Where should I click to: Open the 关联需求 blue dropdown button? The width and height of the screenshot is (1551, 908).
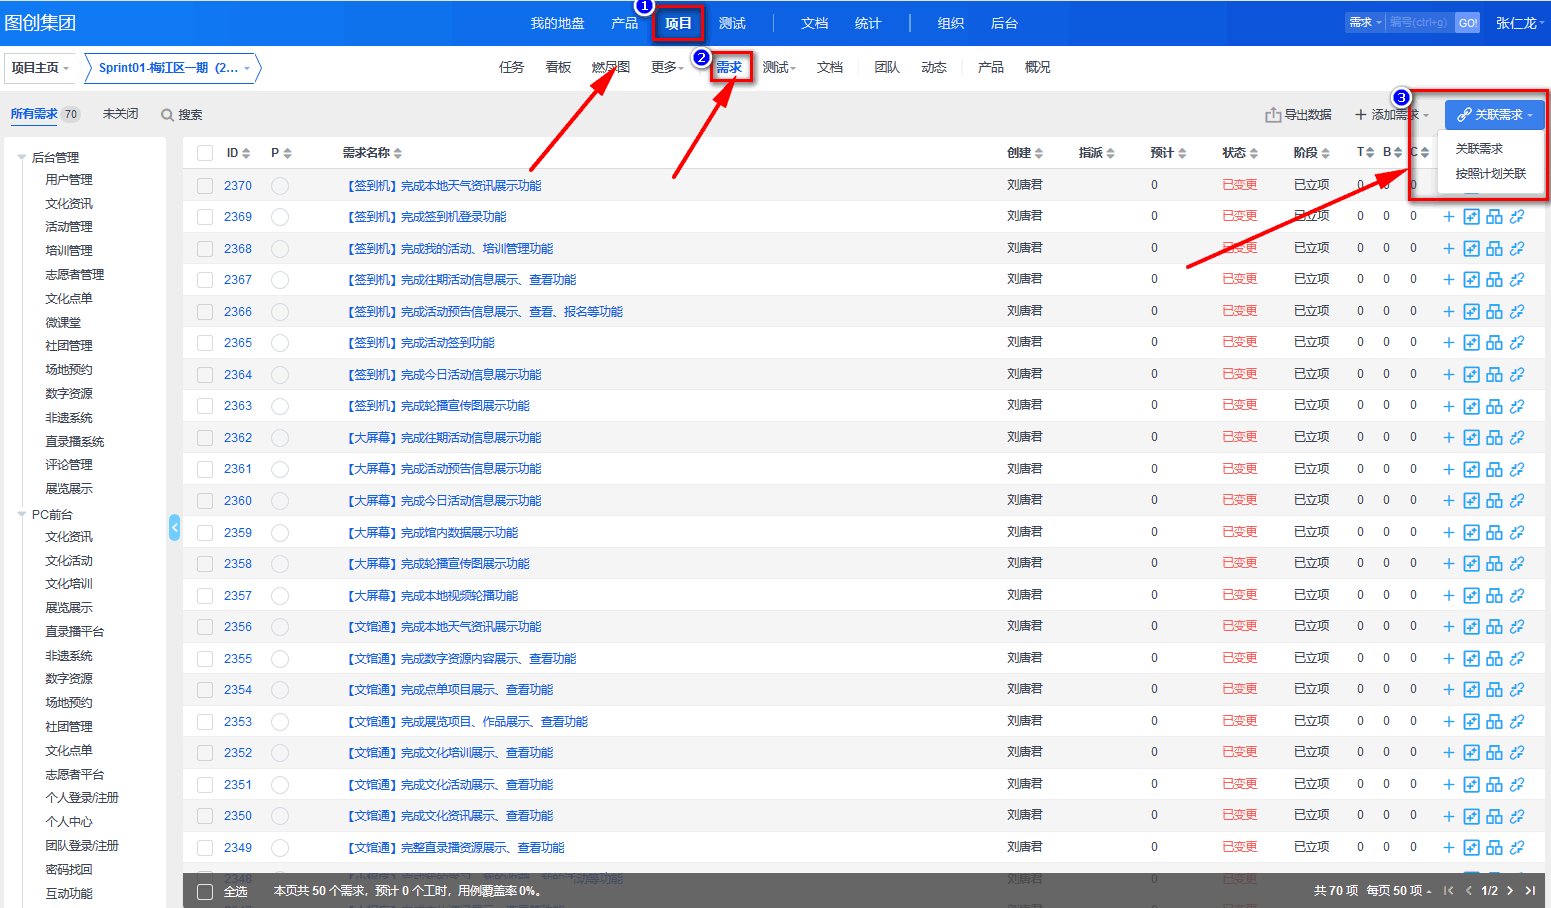tap(1494, 114)
